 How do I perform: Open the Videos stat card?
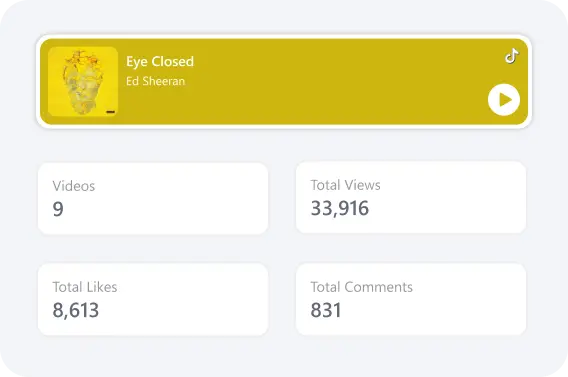[x=153, y=198]
